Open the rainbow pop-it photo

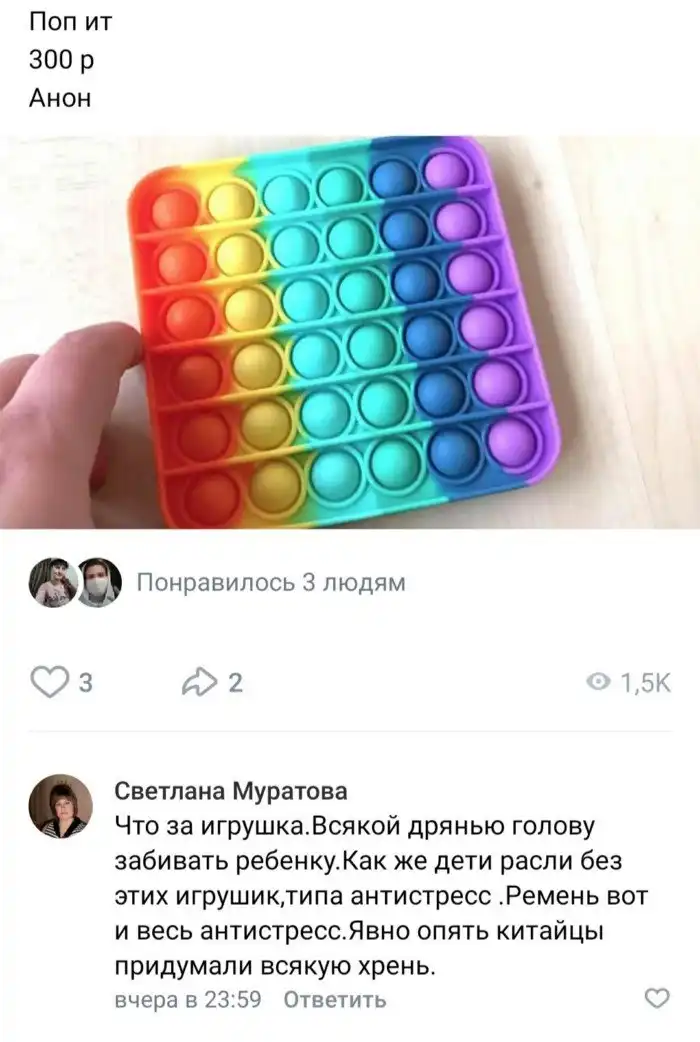[350, 332]
